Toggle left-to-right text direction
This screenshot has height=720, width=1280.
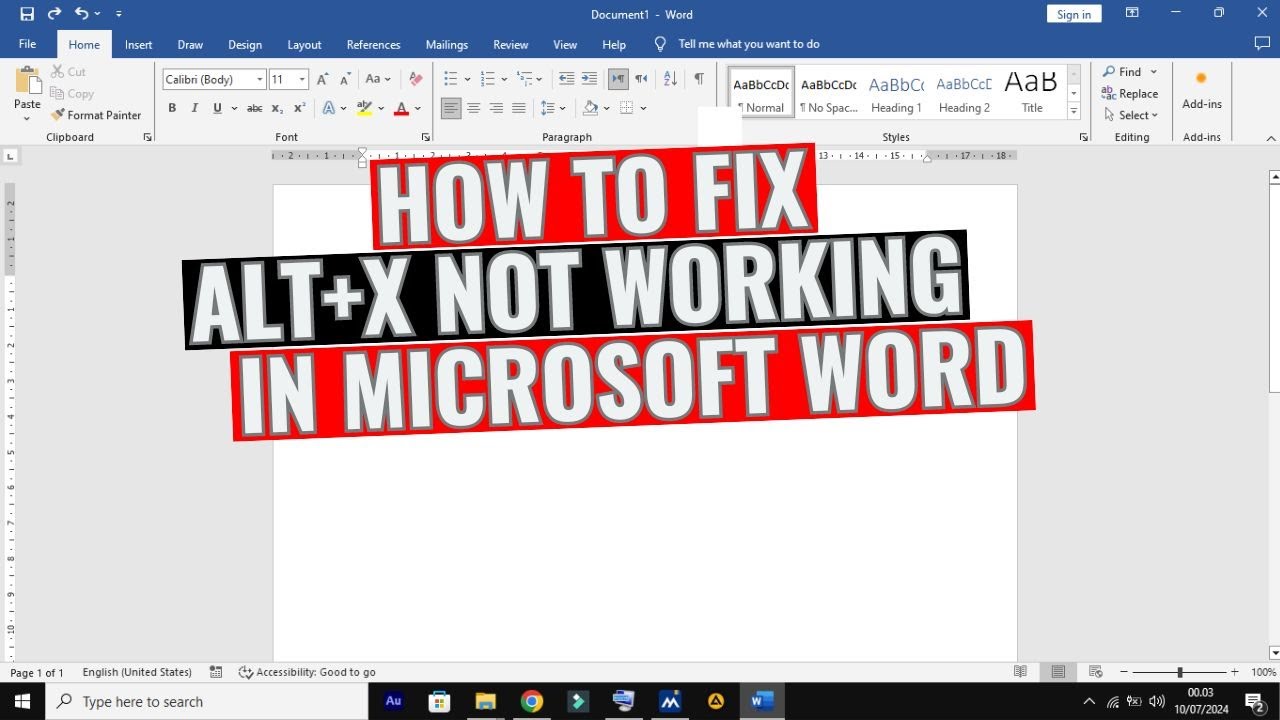[x=618, y=79]
